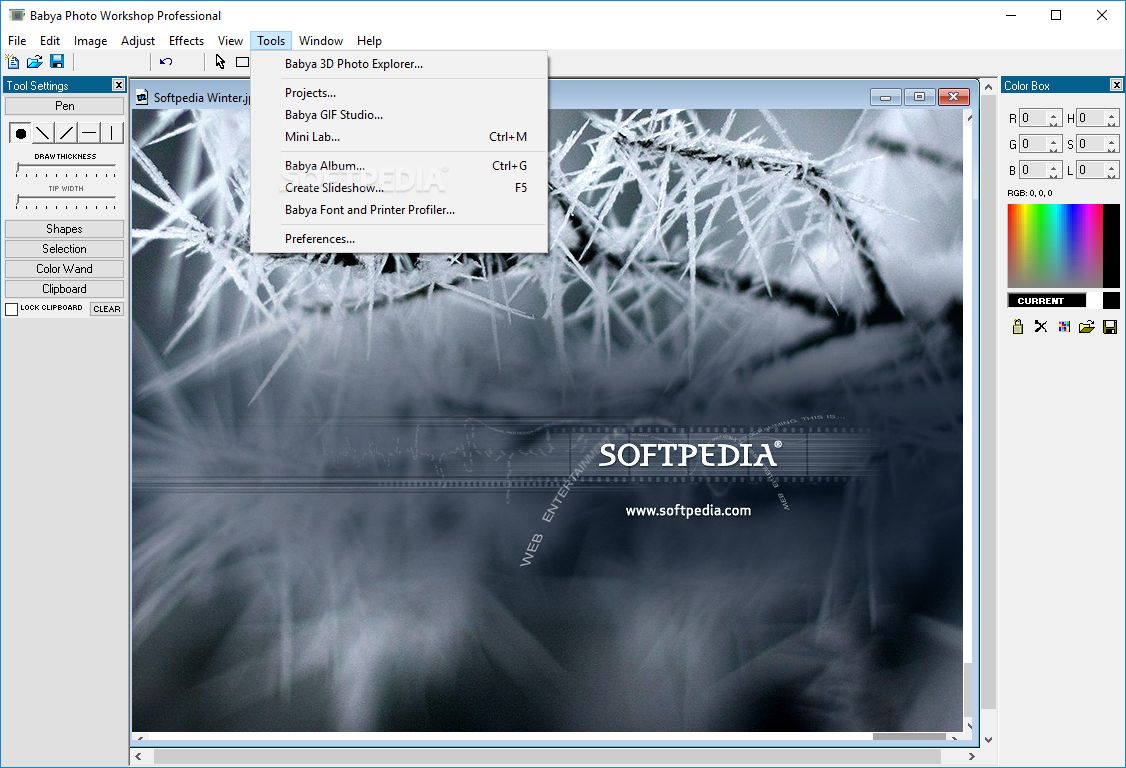Open the Window menu
This screenshot has height=768, width=1126.
321,41
